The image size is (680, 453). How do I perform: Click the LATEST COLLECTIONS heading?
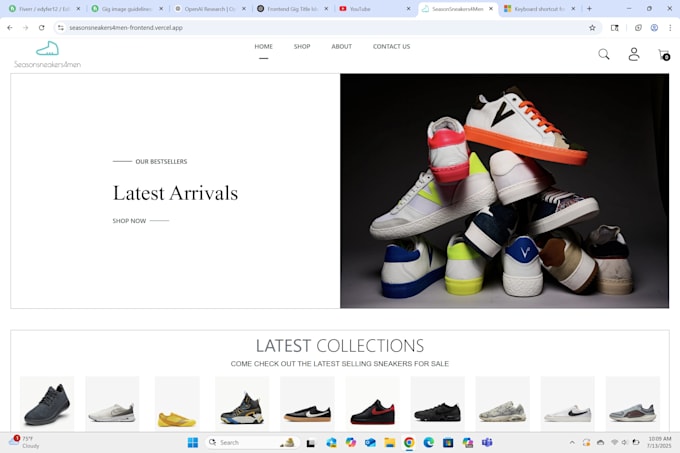click(x=340, y=345)
